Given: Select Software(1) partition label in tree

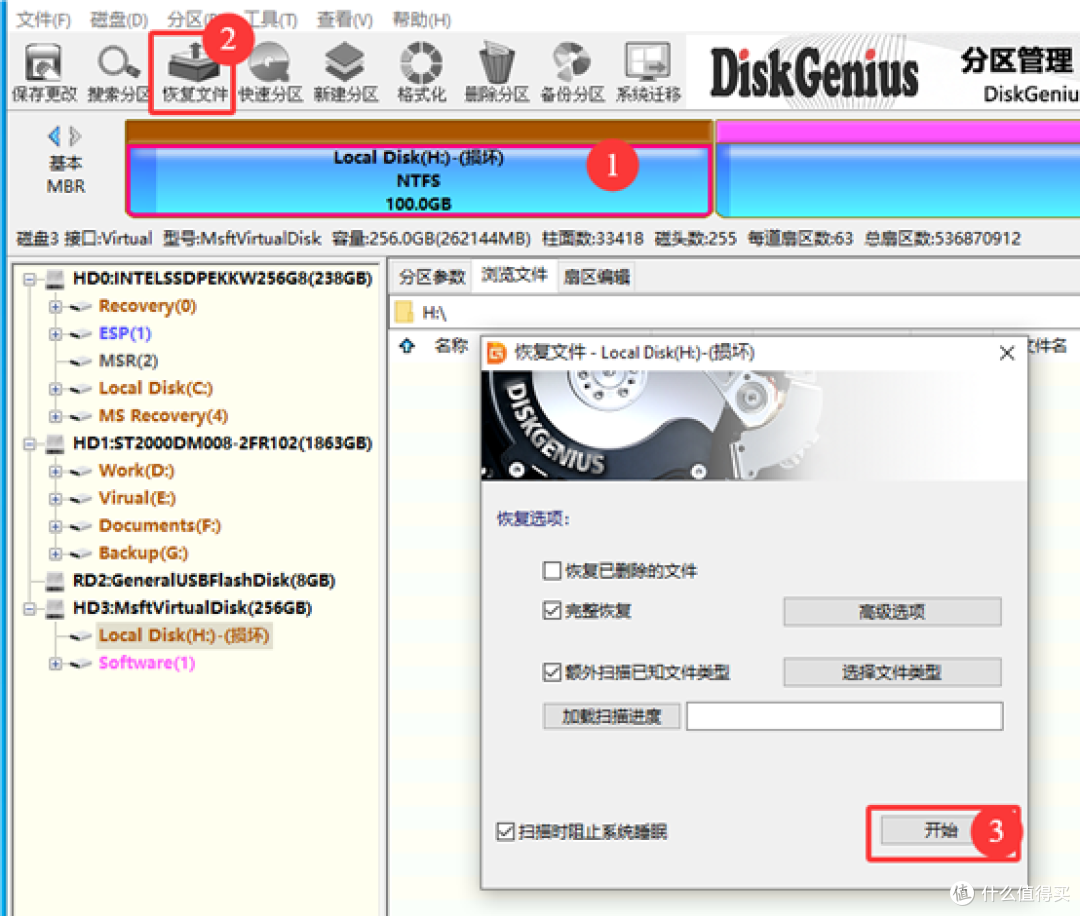Looking at the screenshot, I should [147, 664].
